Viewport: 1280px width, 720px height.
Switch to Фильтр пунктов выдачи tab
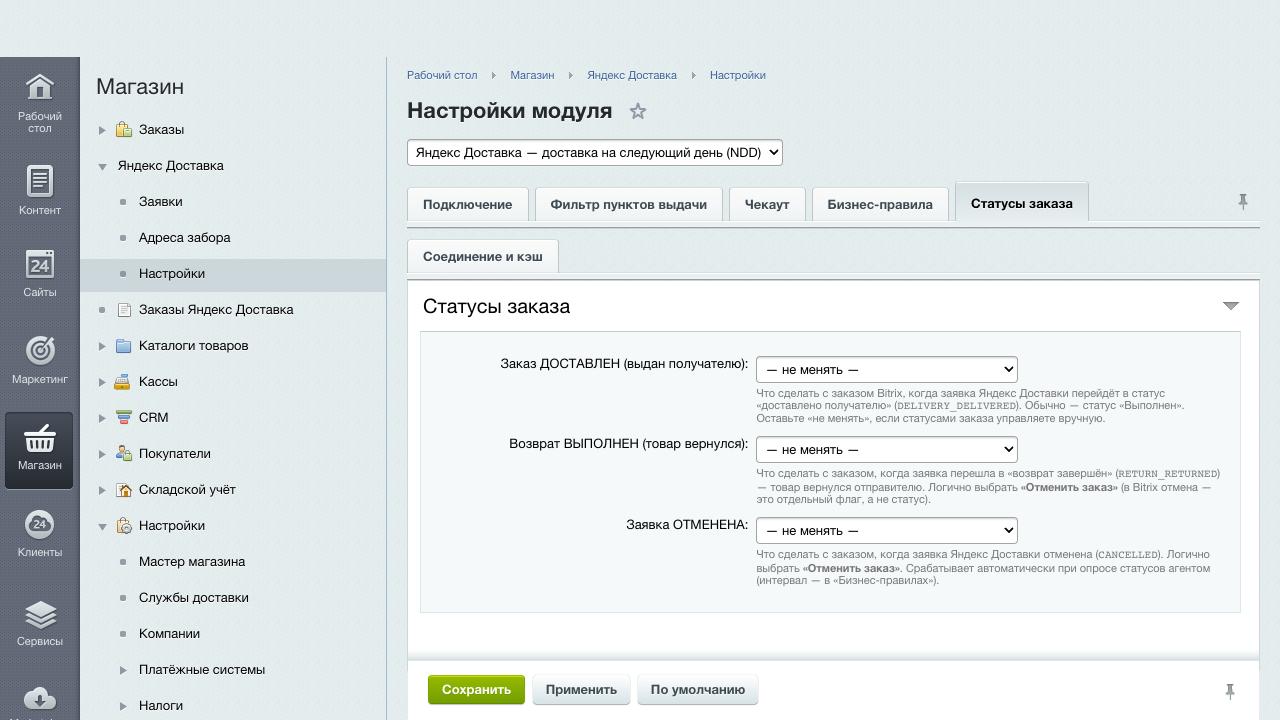click(629, 204)
